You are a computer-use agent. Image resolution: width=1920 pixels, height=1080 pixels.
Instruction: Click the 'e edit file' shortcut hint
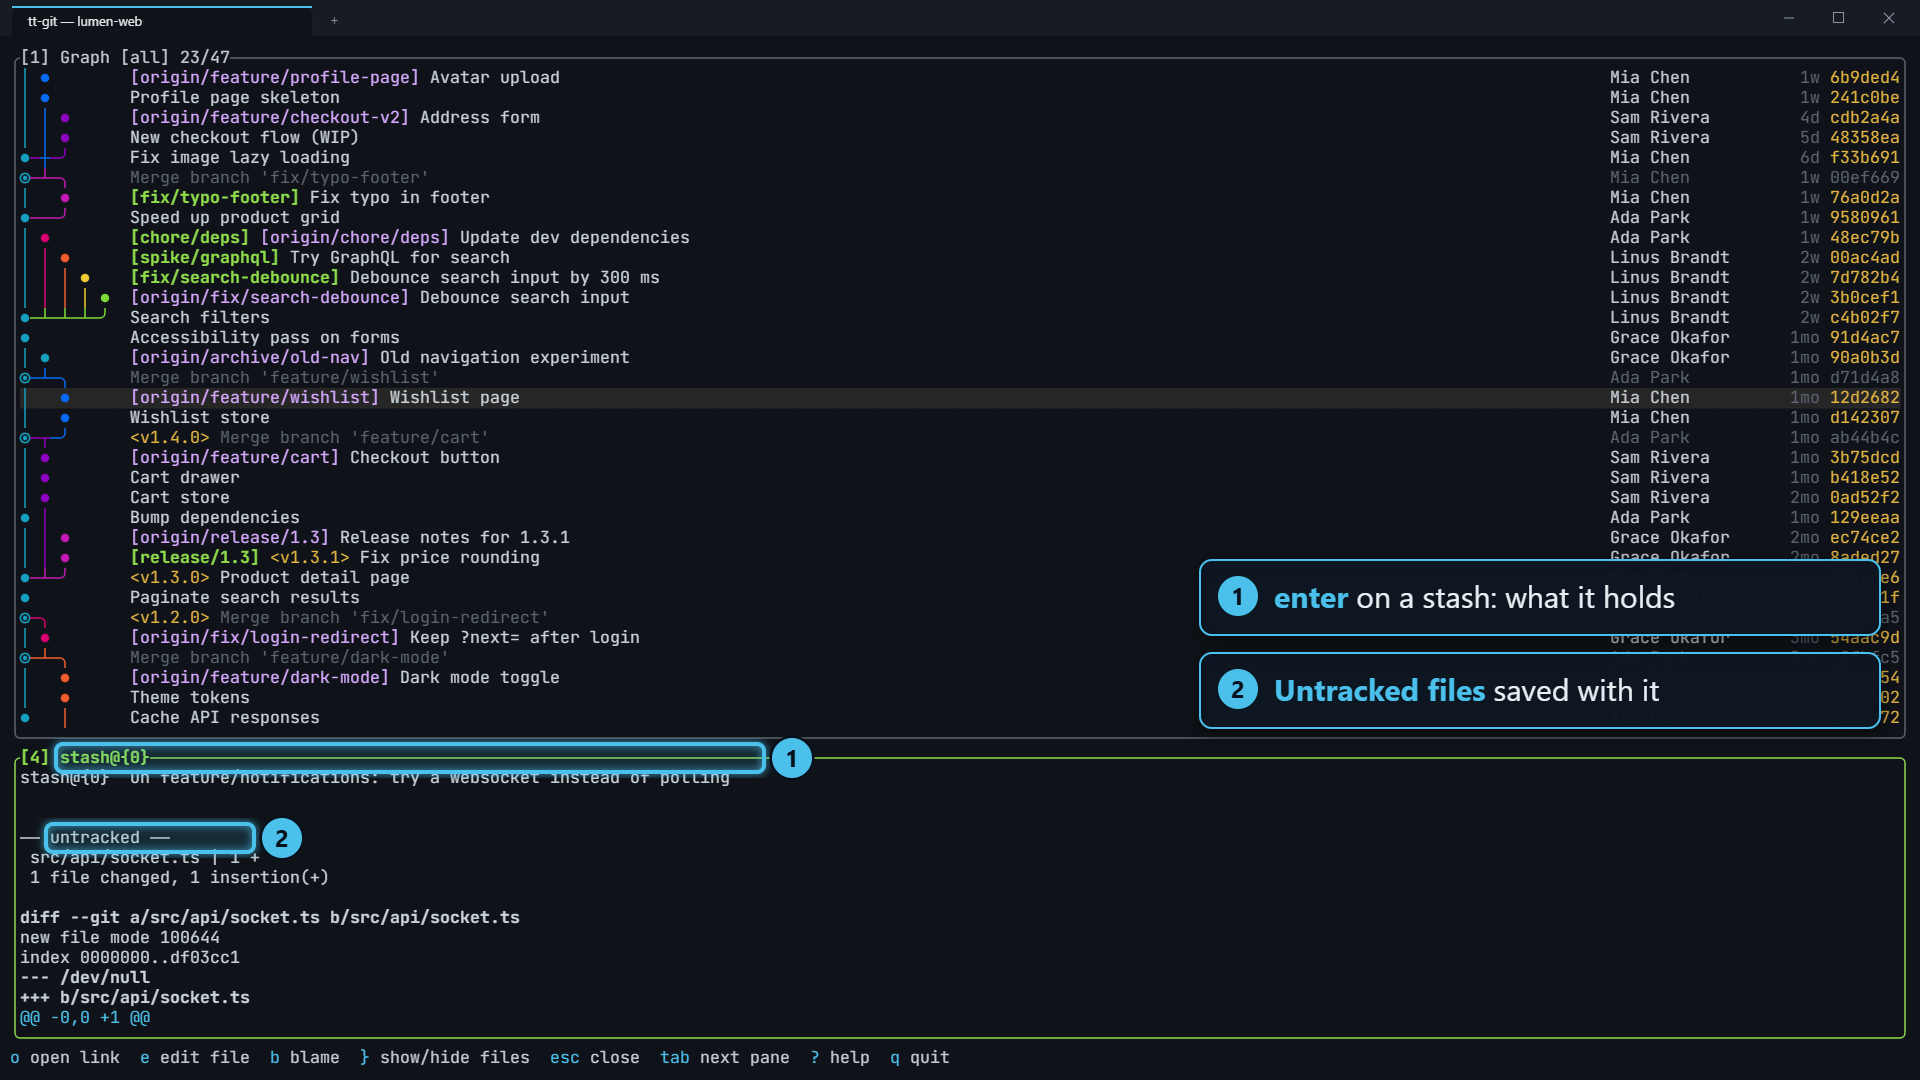(195, 1057)
